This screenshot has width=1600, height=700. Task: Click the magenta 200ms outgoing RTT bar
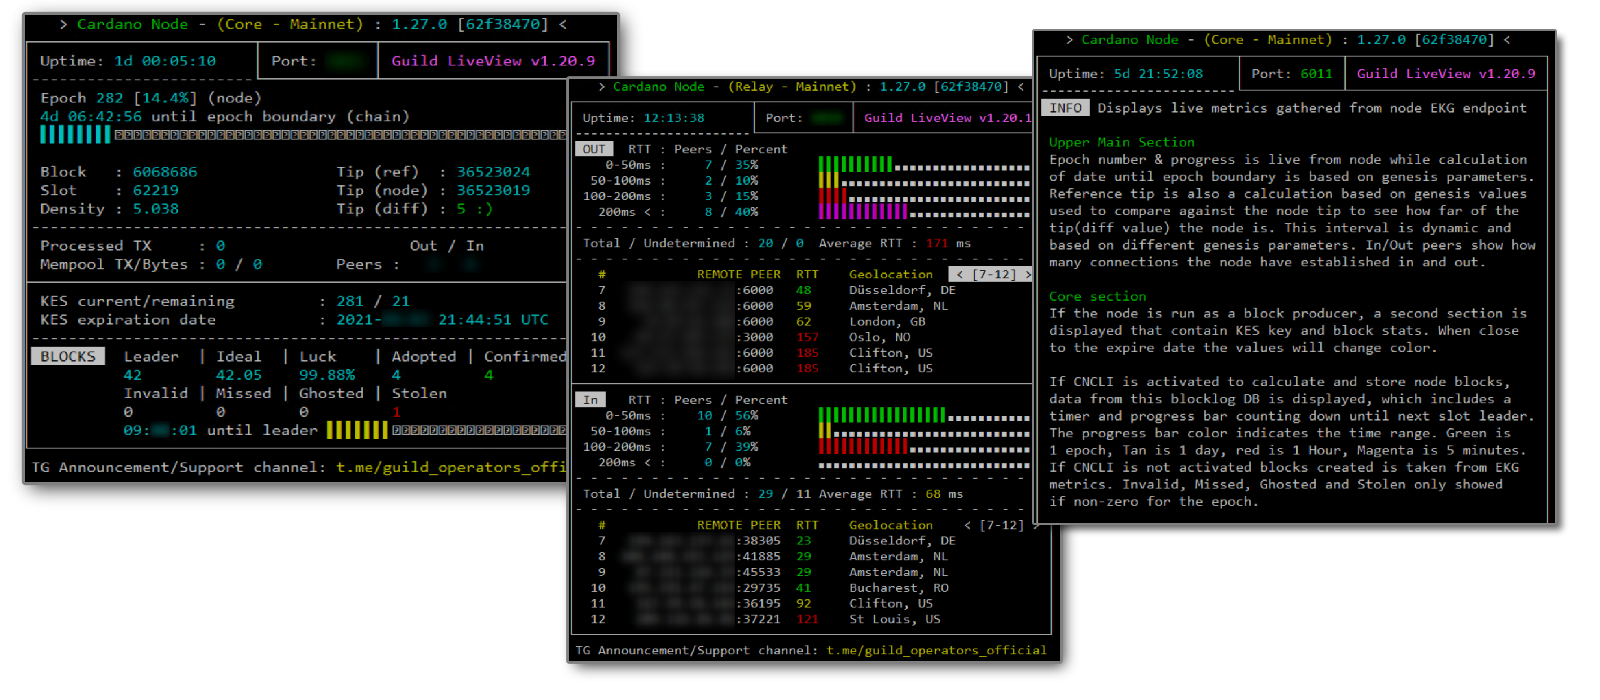(862, 212)
